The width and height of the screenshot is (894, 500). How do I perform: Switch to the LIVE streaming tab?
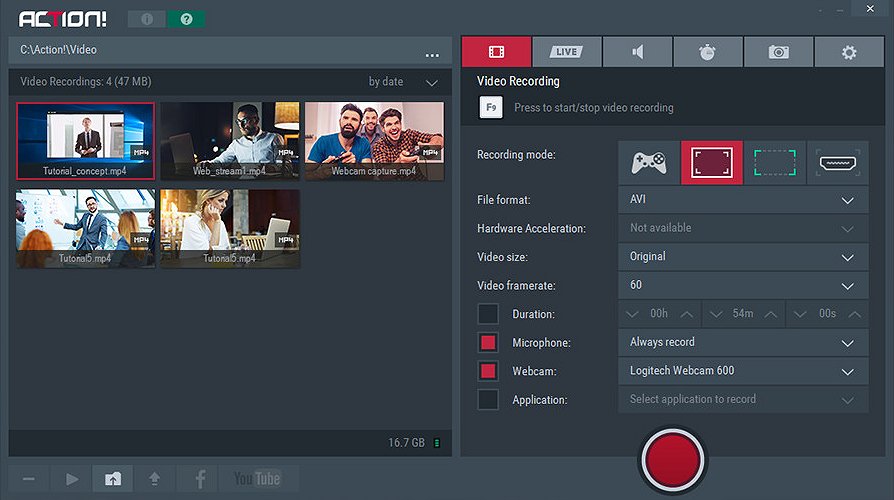[567, 52]
